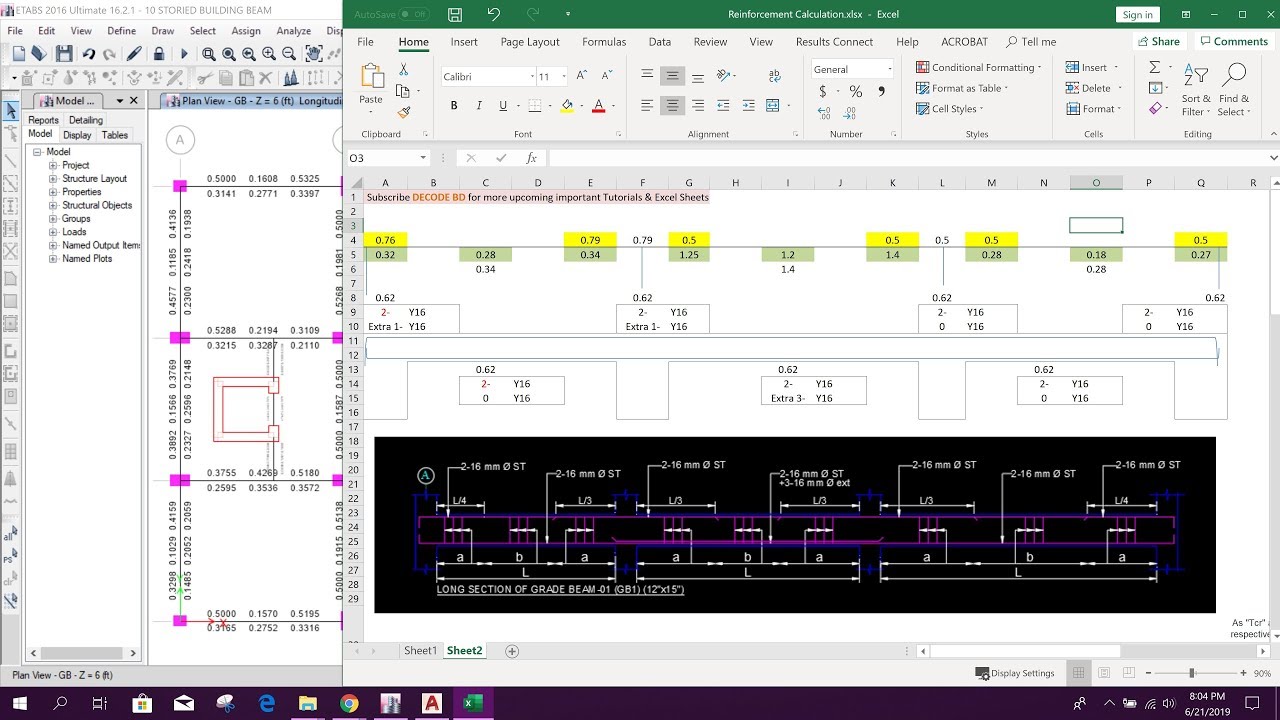
Task: Click the Save icon in quick access toolbar
Action: point(453,14)
